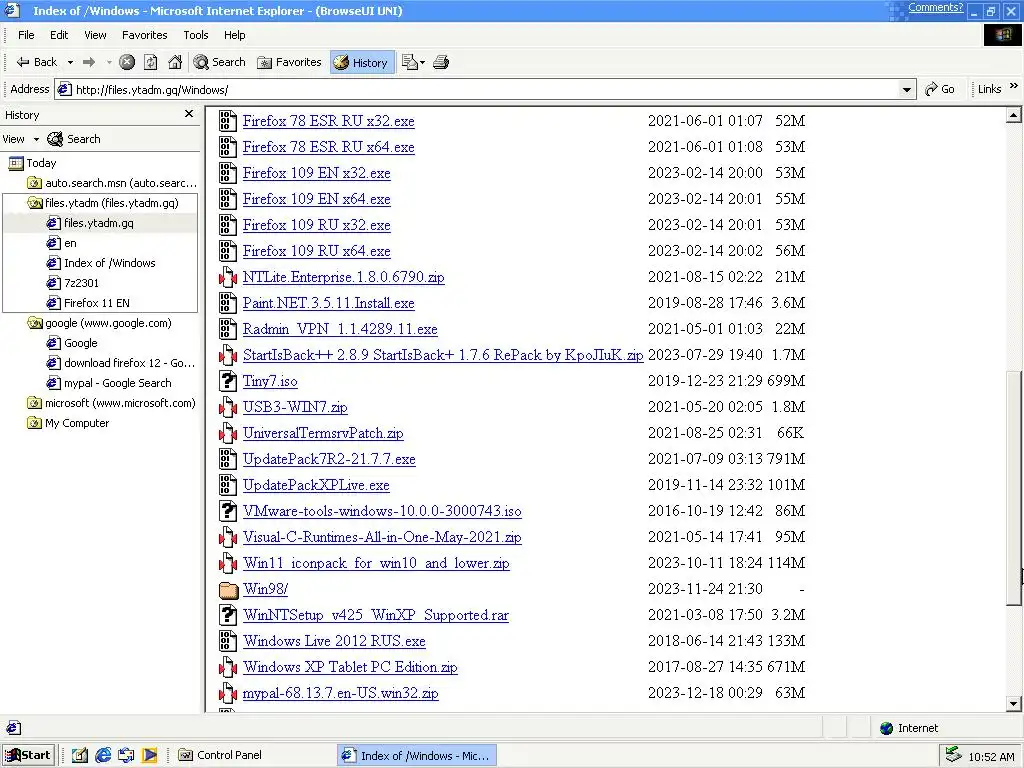Click the Forward arrow button
Viewport: 1024px width, 768px height.
click(x=89, y=62)
